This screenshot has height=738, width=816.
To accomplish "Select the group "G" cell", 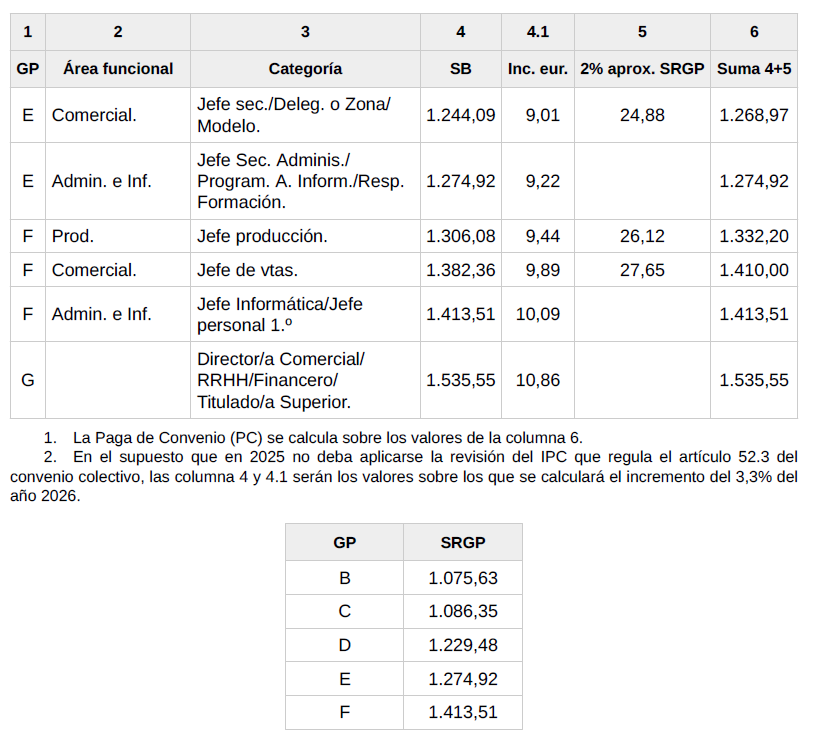I will (28, 380).
